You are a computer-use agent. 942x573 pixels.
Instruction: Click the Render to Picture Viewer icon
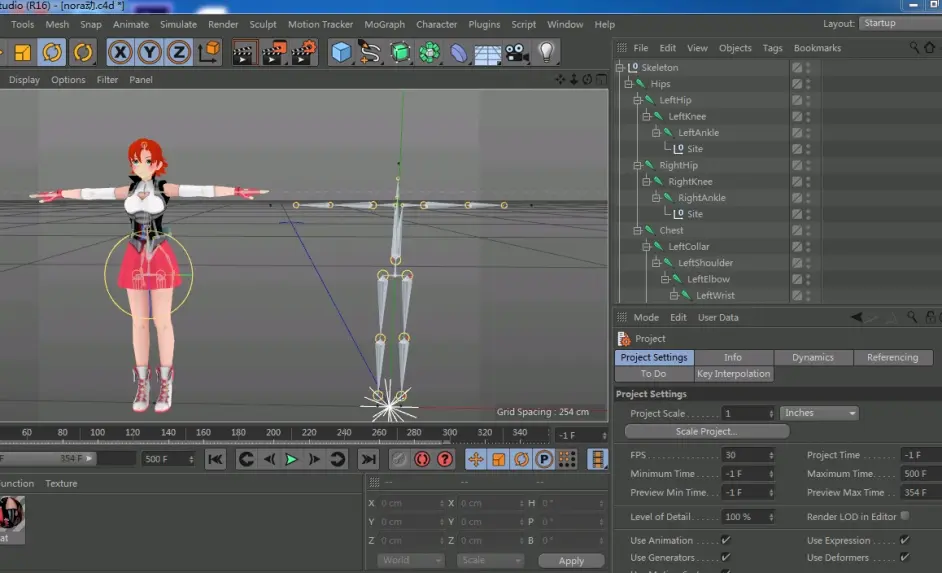(274, 52)
